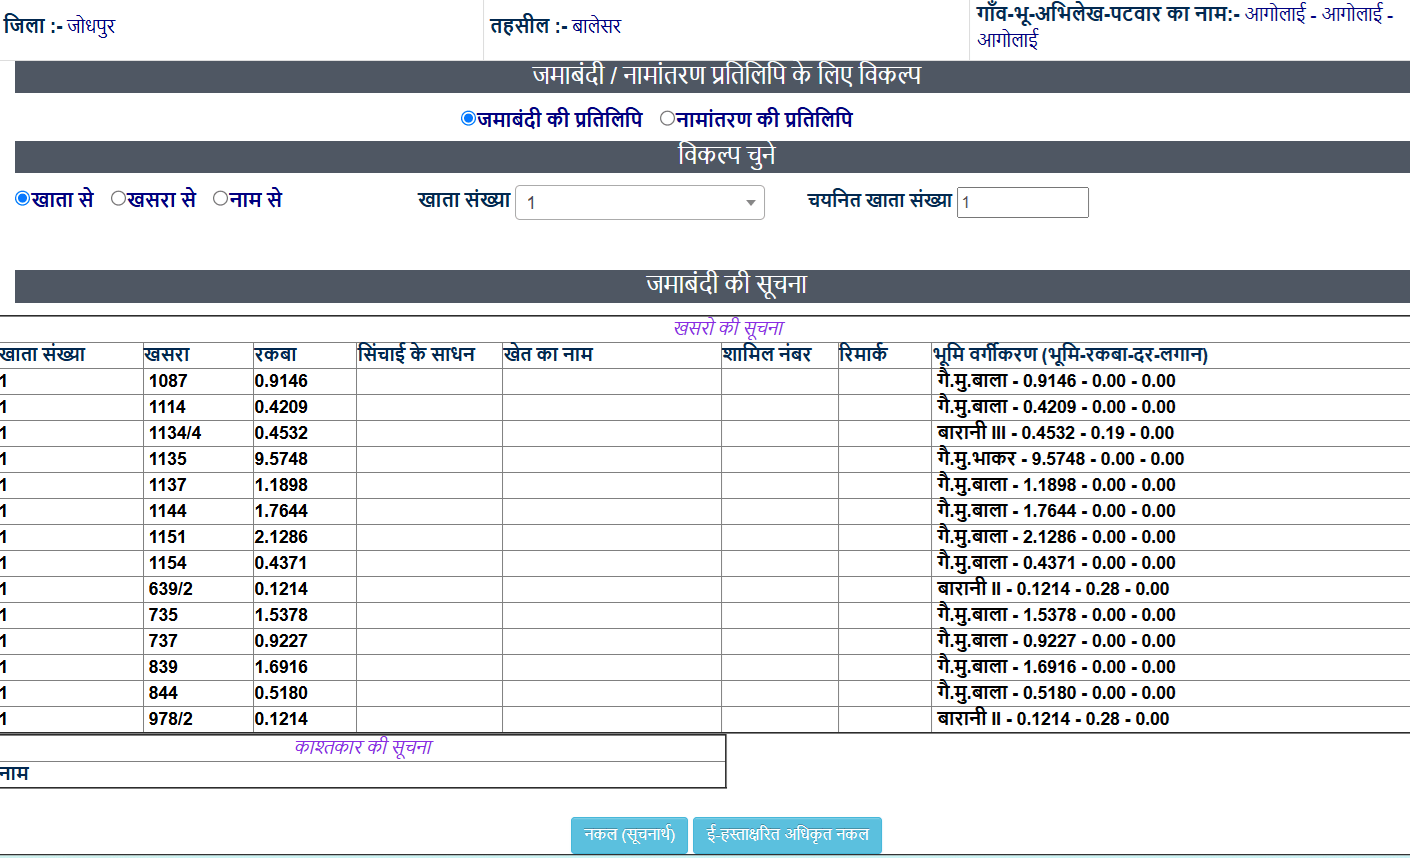
Task: Choose खाता से search option
Action: pos(22,198)
